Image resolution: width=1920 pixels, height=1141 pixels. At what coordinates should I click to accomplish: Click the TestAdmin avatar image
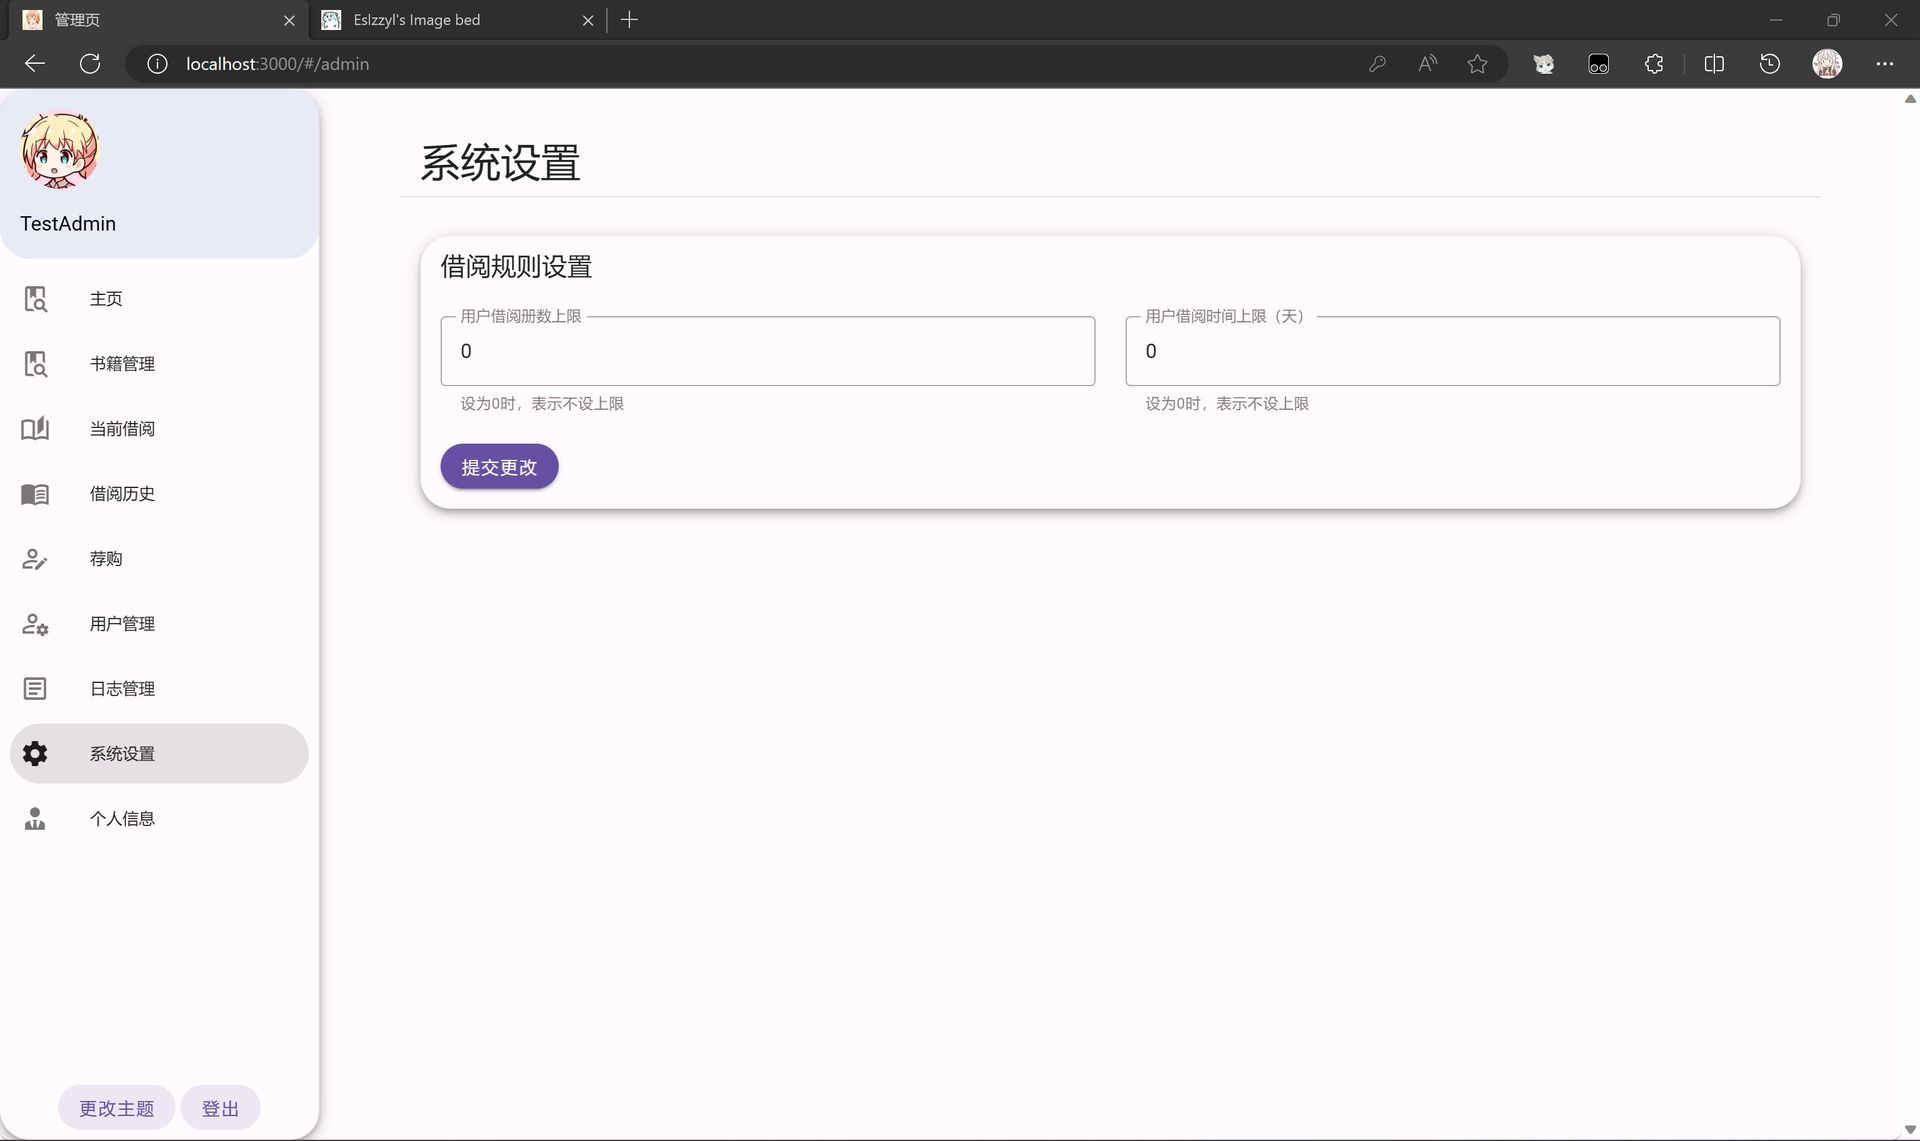(x=59, y=150)
